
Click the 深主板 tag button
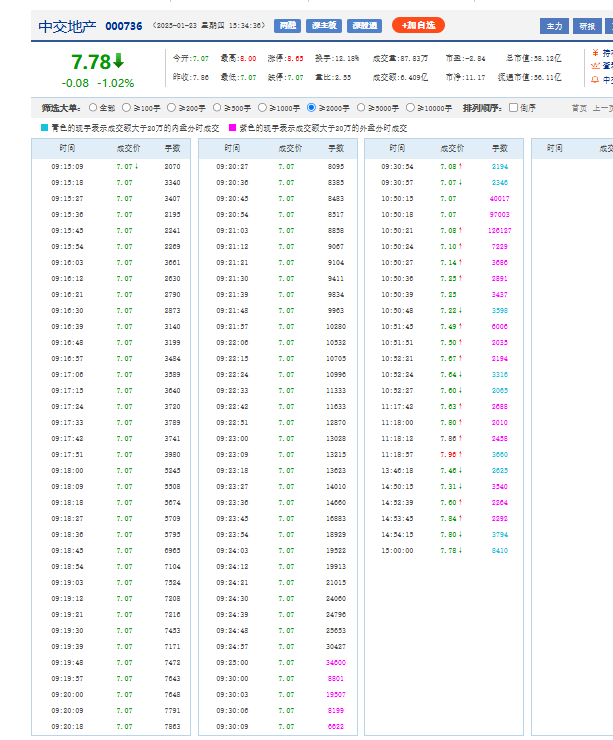tap(323, 25)
